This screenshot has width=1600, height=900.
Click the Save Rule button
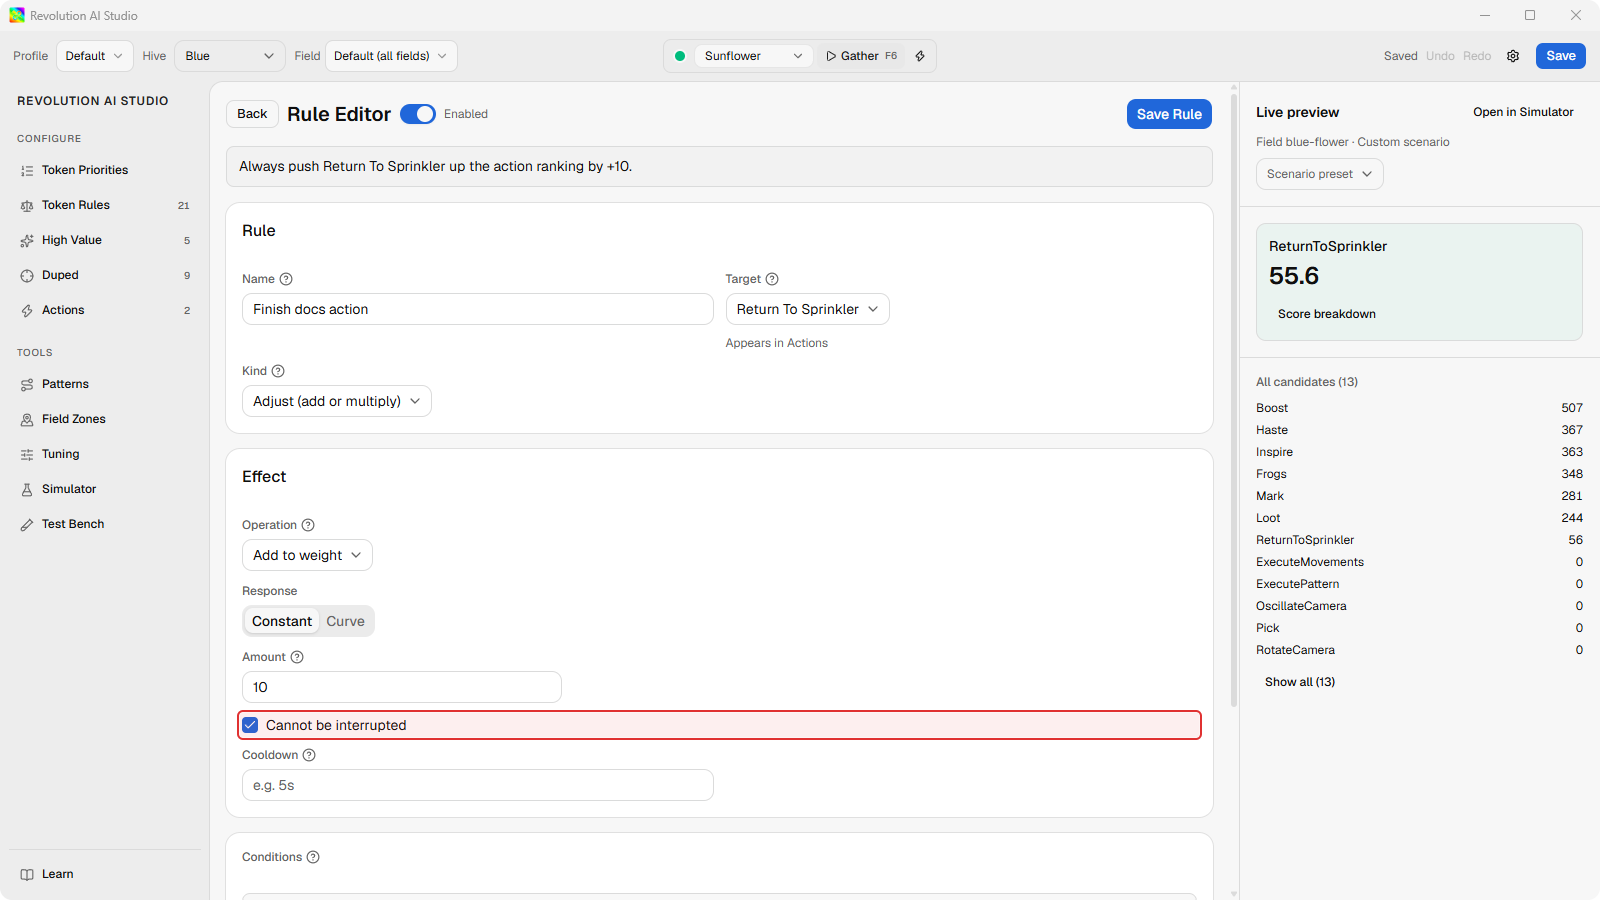point(1169,114)
